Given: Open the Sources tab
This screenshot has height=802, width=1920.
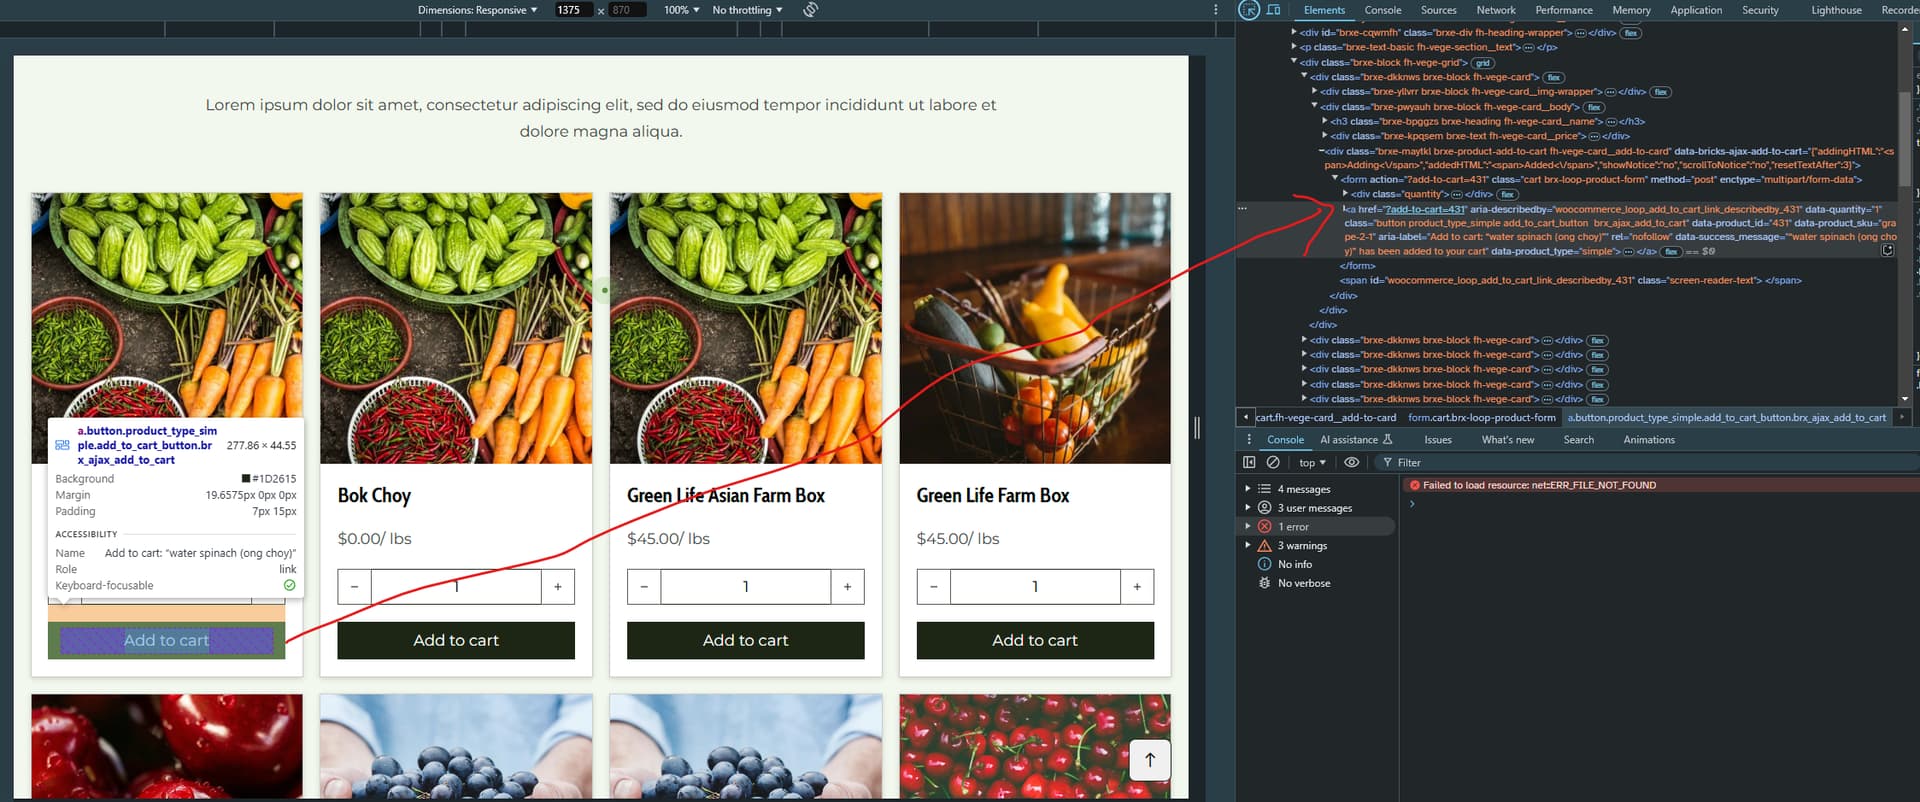Looking at the screenshot, I should click(1438, 10).
